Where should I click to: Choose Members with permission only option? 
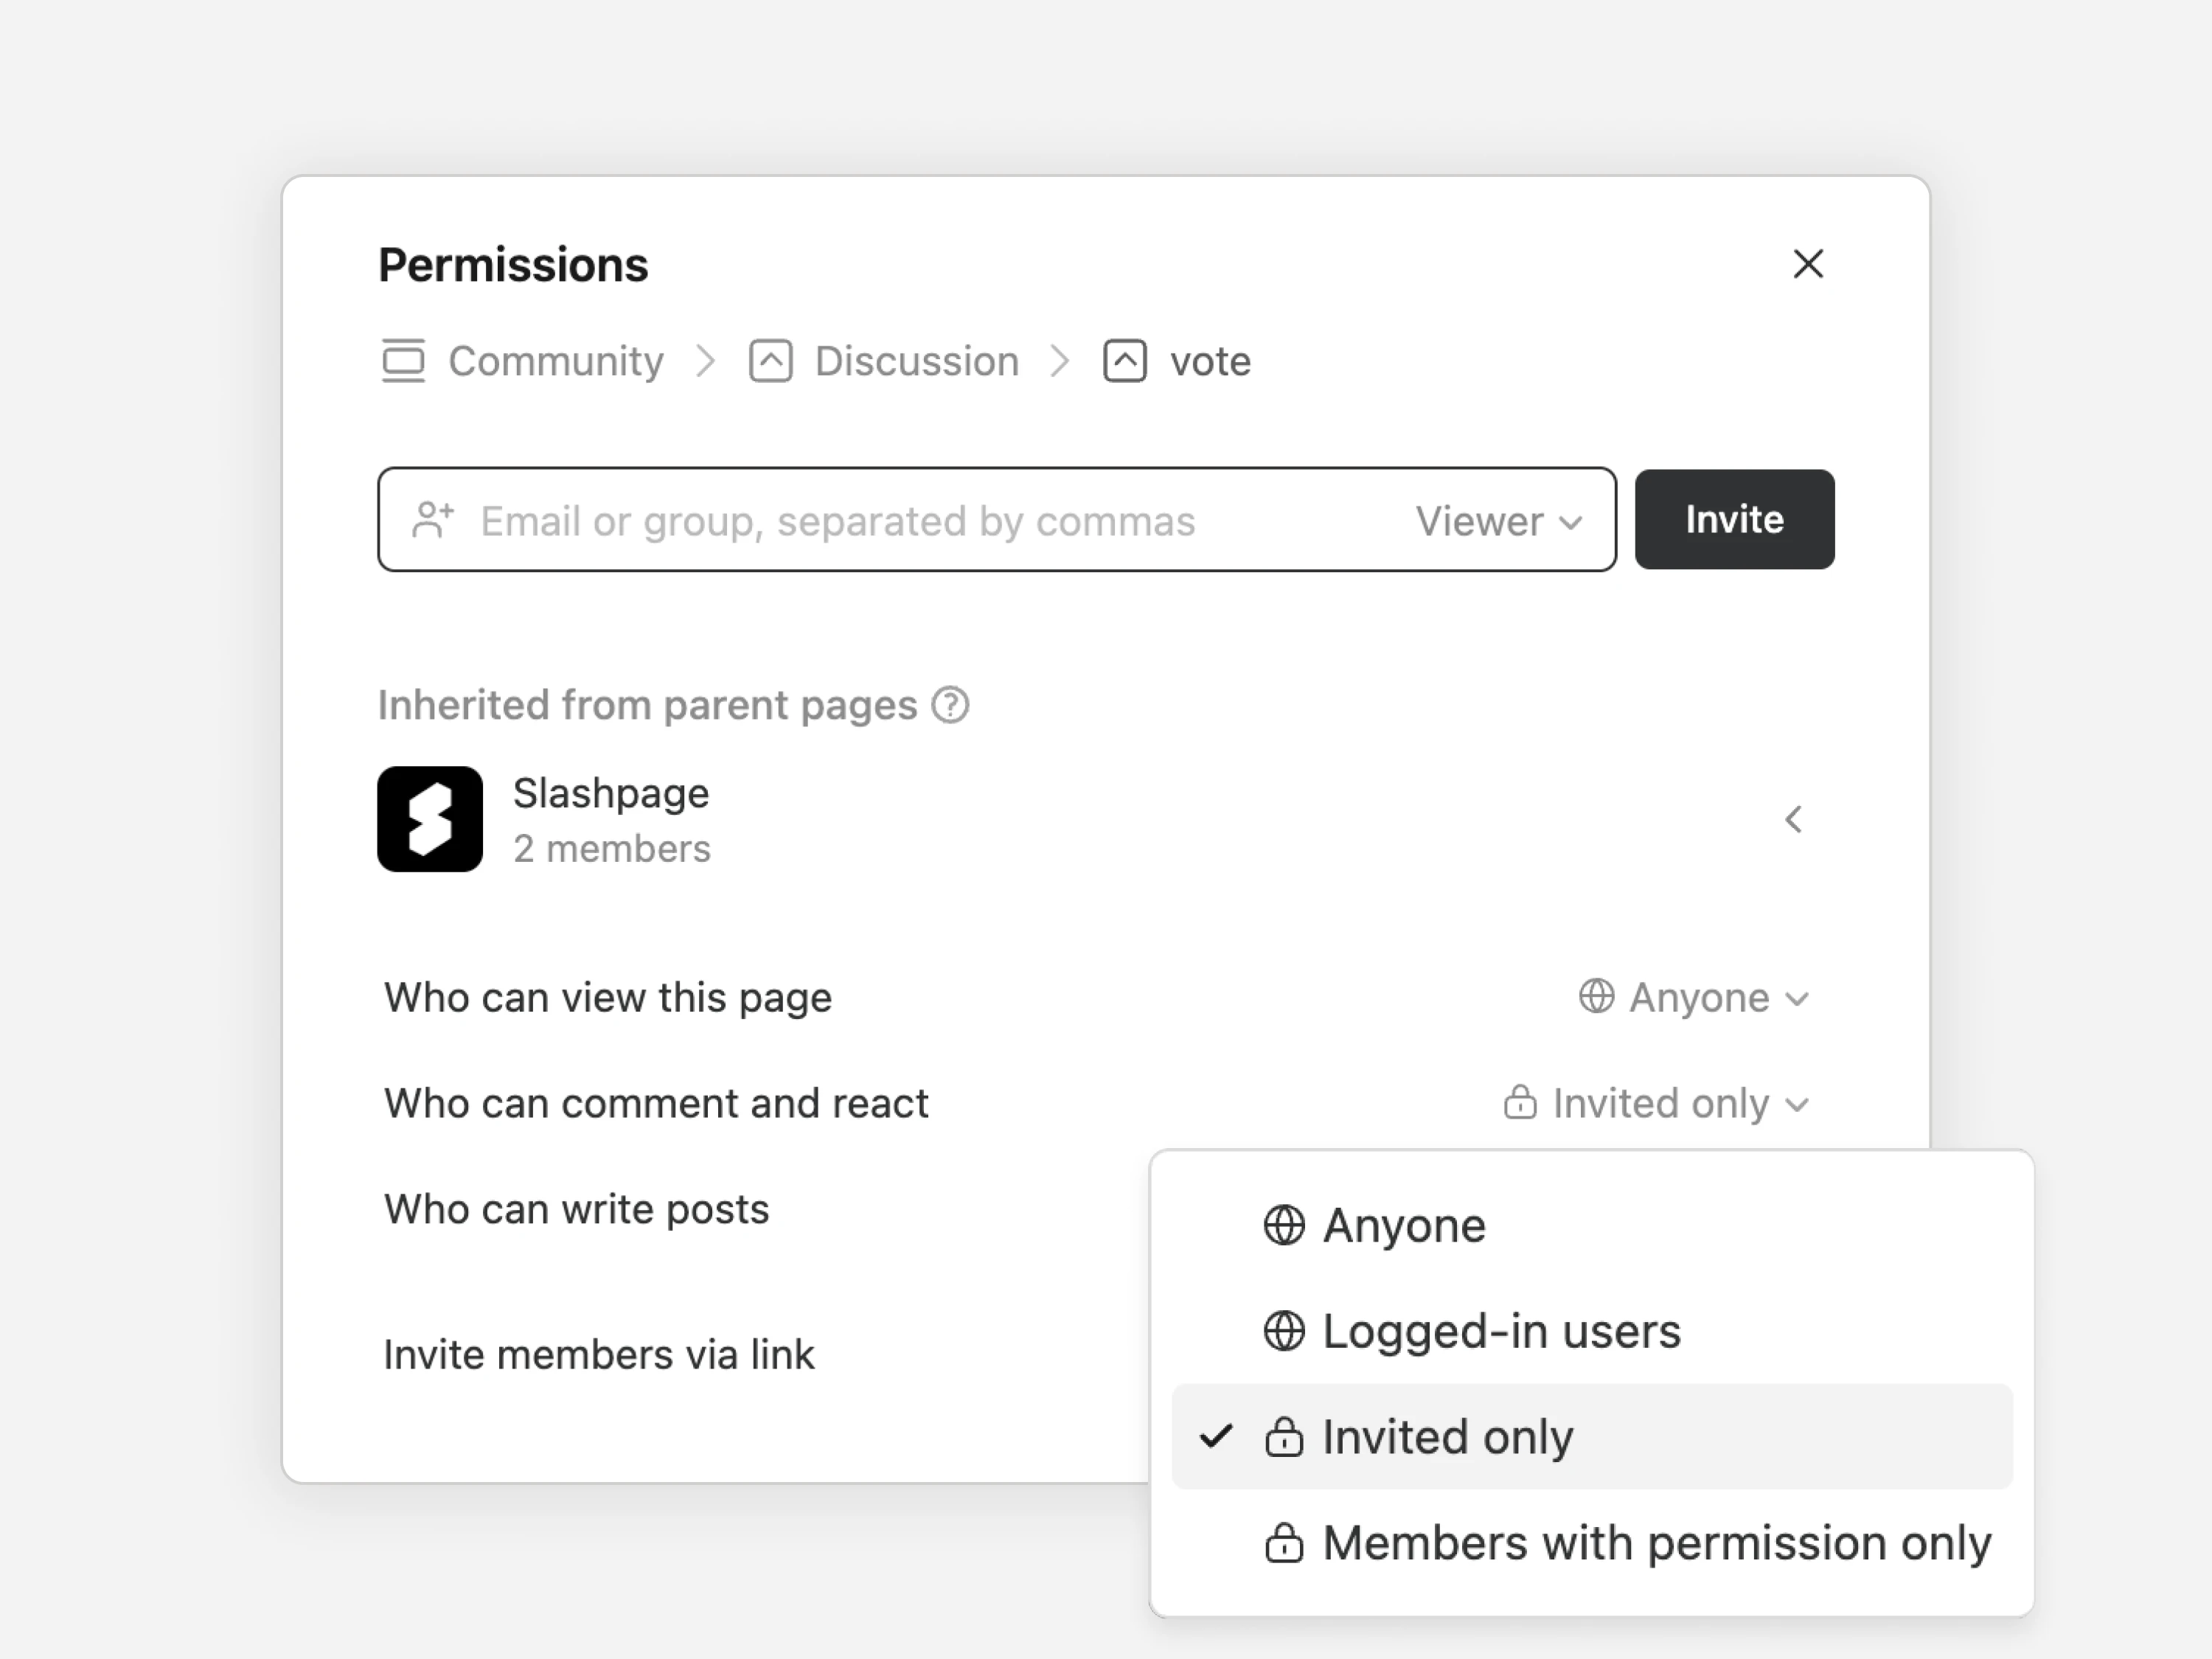pyautogui.click(x=1591, y=1542)
